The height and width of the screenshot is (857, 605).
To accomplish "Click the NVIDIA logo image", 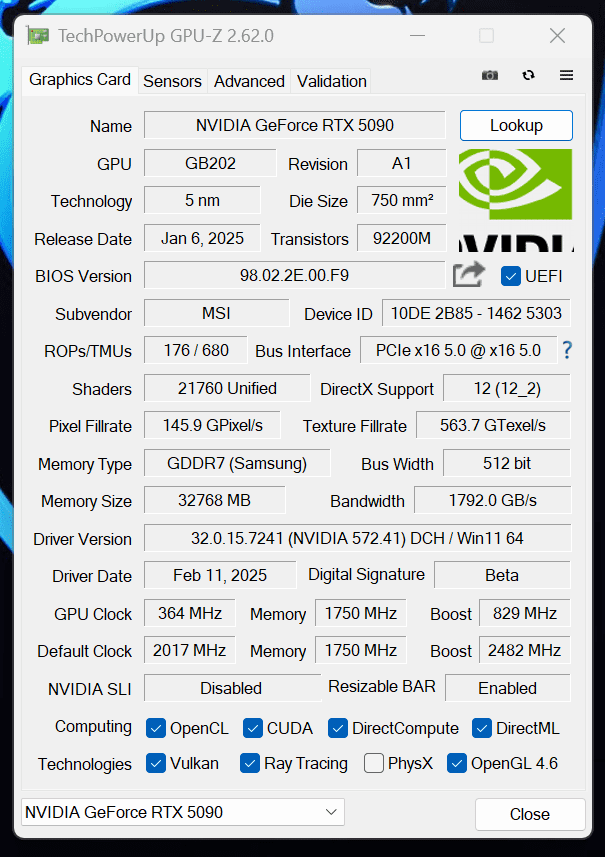I will tap(515, 200).
